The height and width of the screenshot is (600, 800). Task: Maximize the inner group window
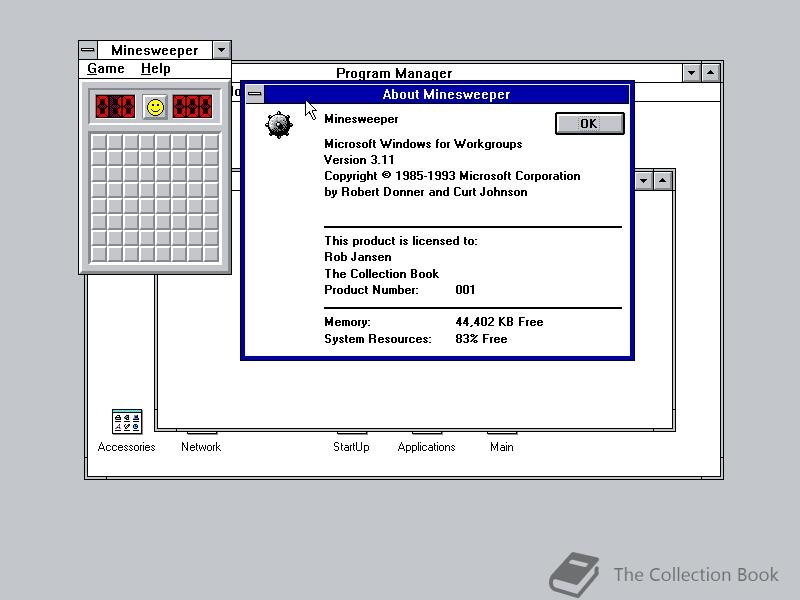pos(662,181)
